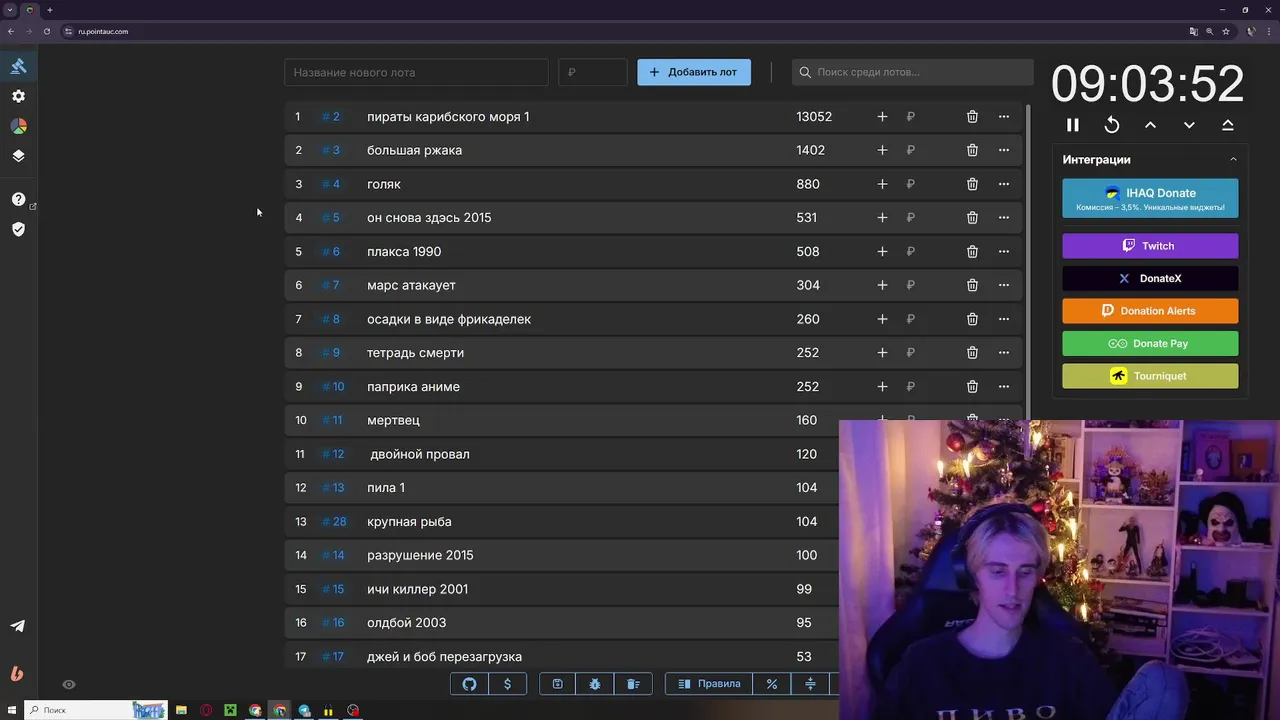Click the clear all lots trash icon
The width and height of the screenshot is (1280, 720).
tap(633, 684)
